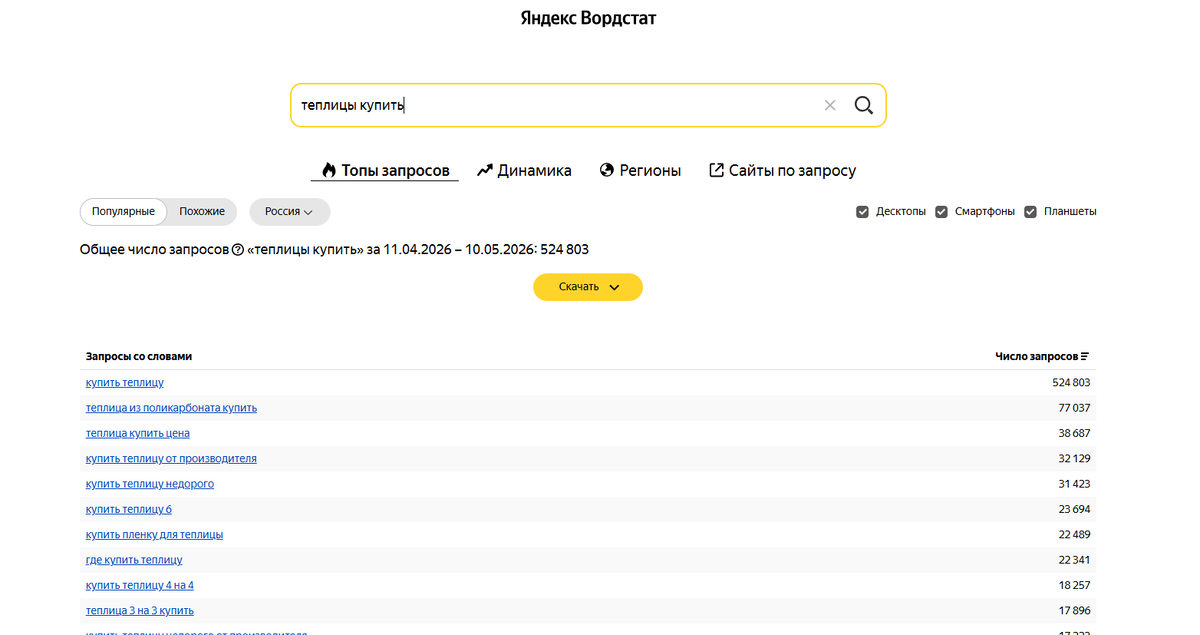This screenshot has width=1200, height=635.
Task: Select the 18 257 count cell
Action: point(1074,585)
